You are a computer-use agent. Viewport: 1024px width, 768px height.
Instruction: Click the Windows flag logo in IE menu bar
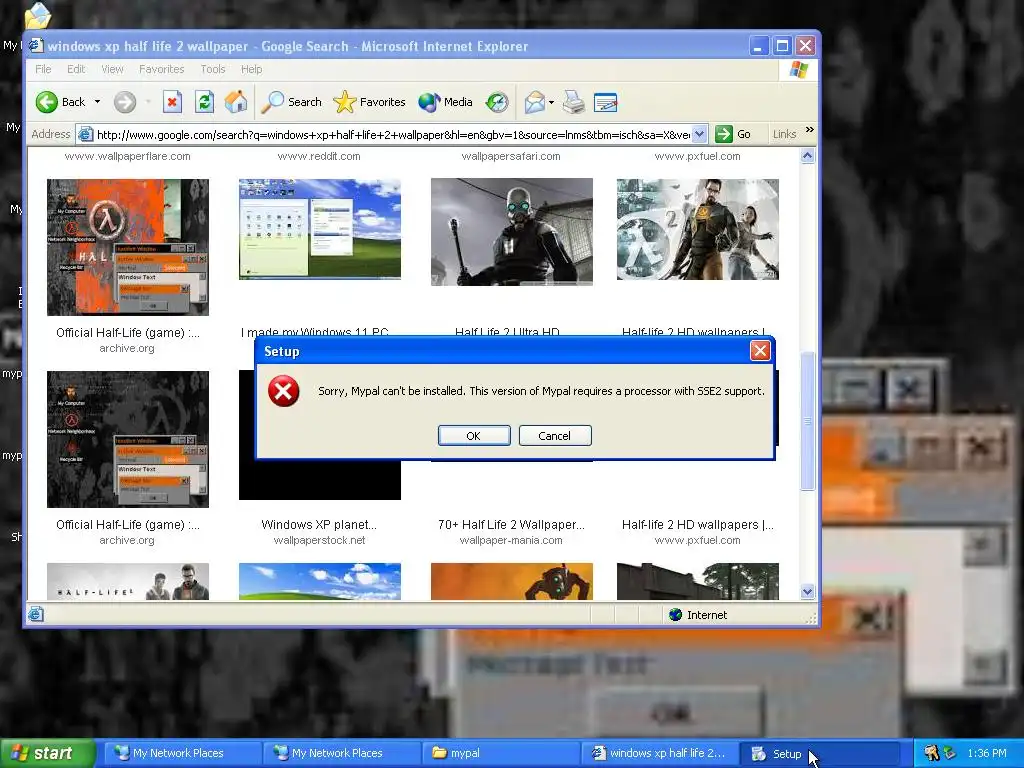pyautogui.click(x=798, y=69)
